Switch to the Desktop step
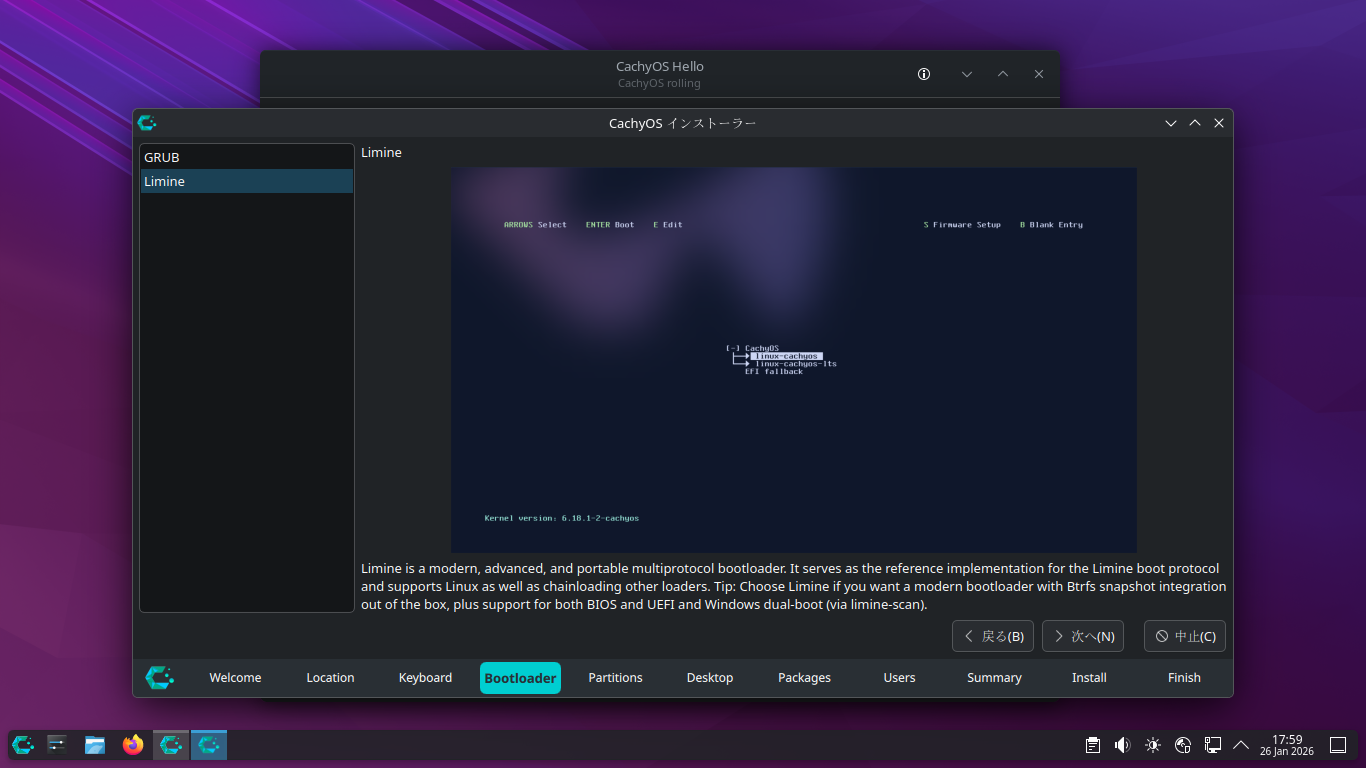The height and width of the screenshot is (768, 1366). click(710, 678)
